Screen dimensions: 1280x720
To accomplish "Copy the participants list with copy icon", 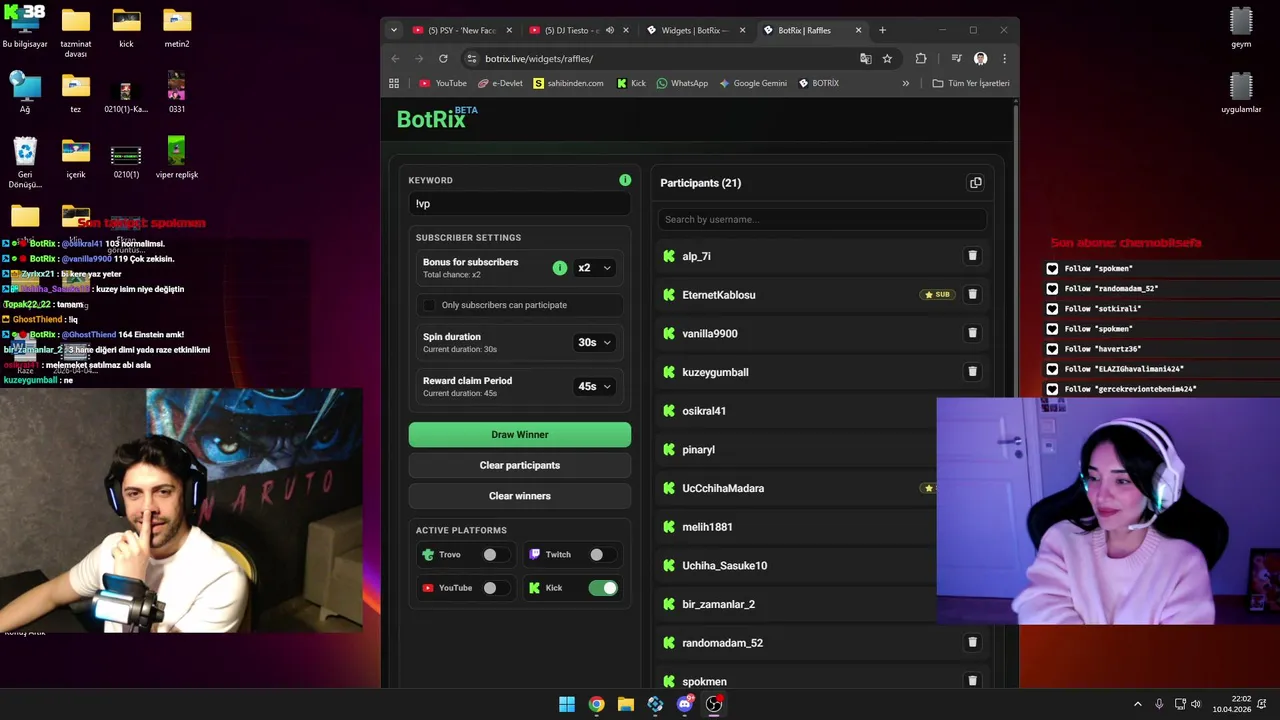I will 975,183.
